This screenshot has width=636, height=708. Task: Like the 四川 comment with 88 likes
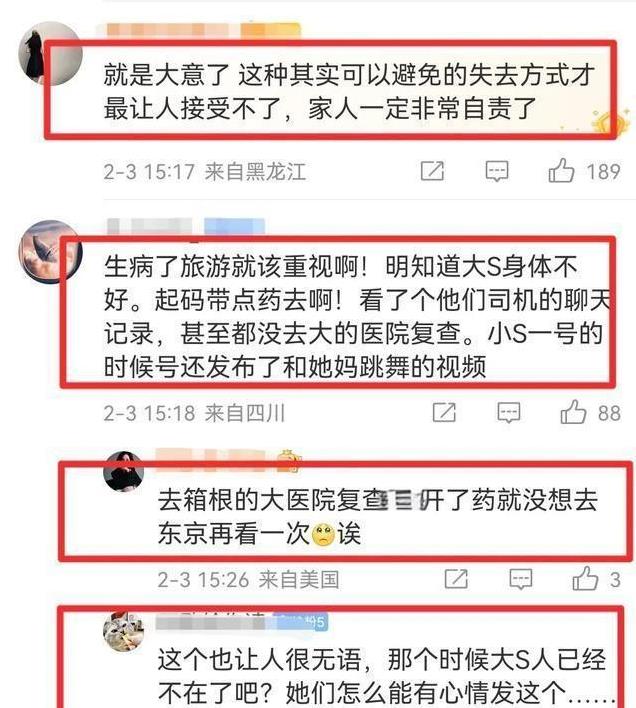coord(573,412)
